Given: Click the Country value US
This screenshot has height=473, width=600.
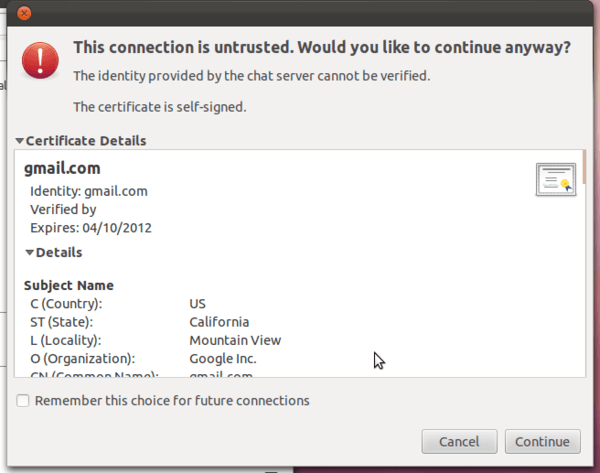Looking at the screenshot, I should 198,303.
